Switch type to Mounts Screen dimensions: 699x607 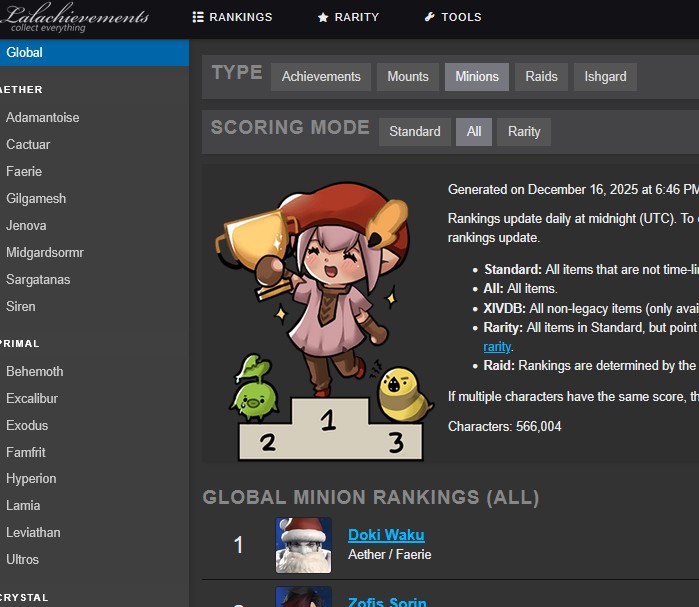pos(408,77)
